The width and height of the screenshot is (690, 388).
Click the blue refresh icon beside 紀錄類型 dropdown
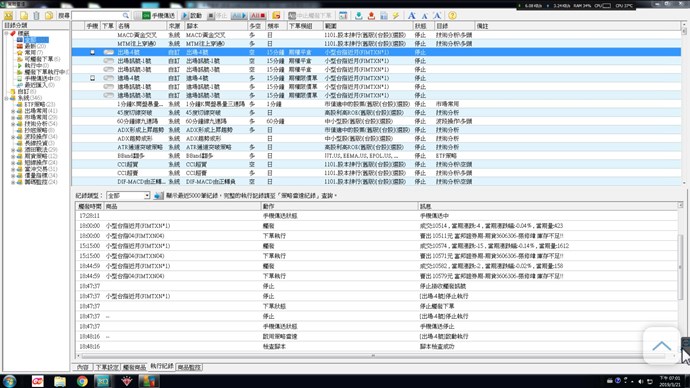[158, 195]
